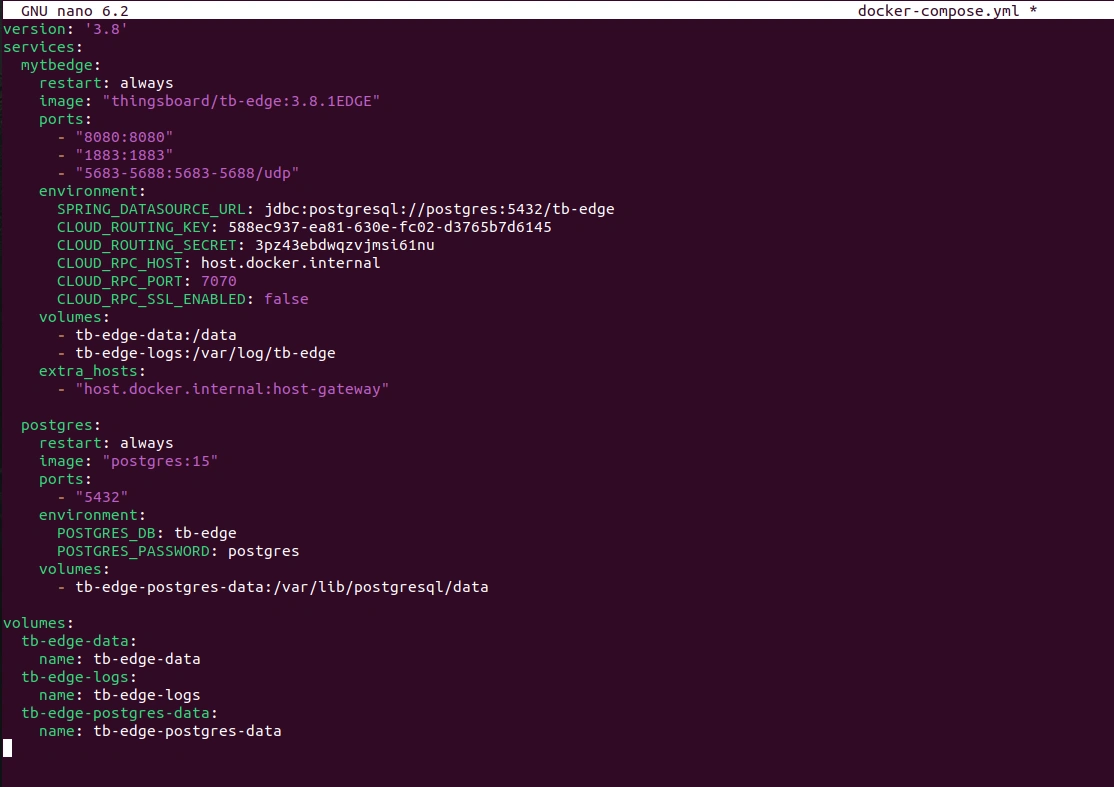Click the CLOUD_RPC_HOST host.docker.internal value

pos(290,263)
